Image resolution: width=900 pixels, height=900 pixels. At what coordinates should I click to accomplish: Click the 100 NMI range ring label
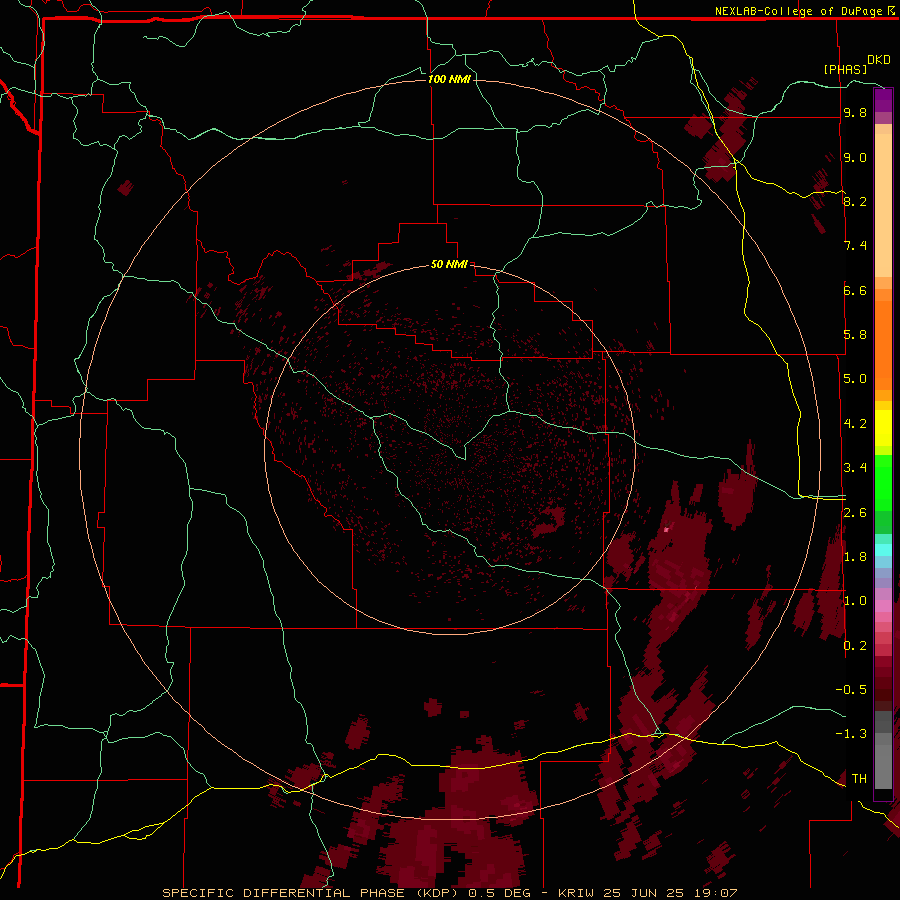(x=449, y=79)
